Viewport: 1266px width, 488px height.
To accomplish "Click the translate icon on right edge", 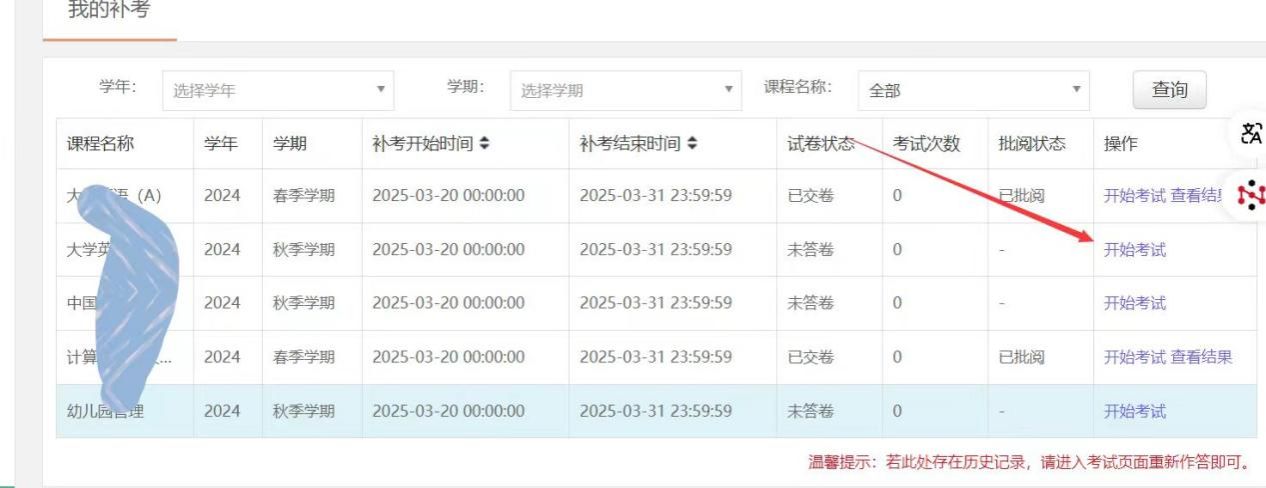I will [1251, 134].
